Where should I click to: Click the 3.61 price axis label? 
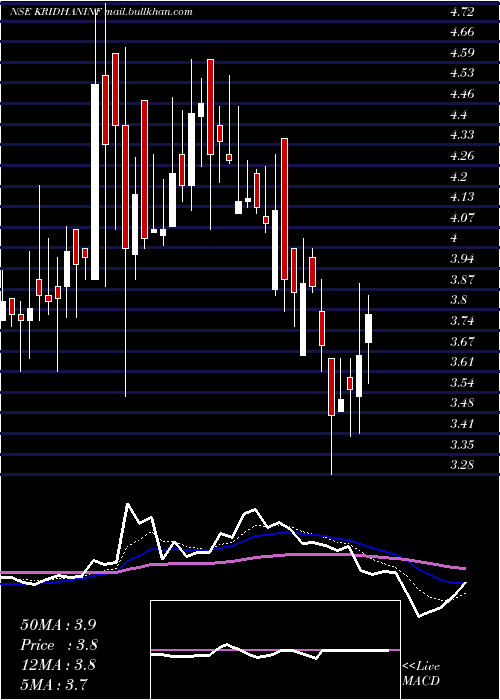[462, 362]
